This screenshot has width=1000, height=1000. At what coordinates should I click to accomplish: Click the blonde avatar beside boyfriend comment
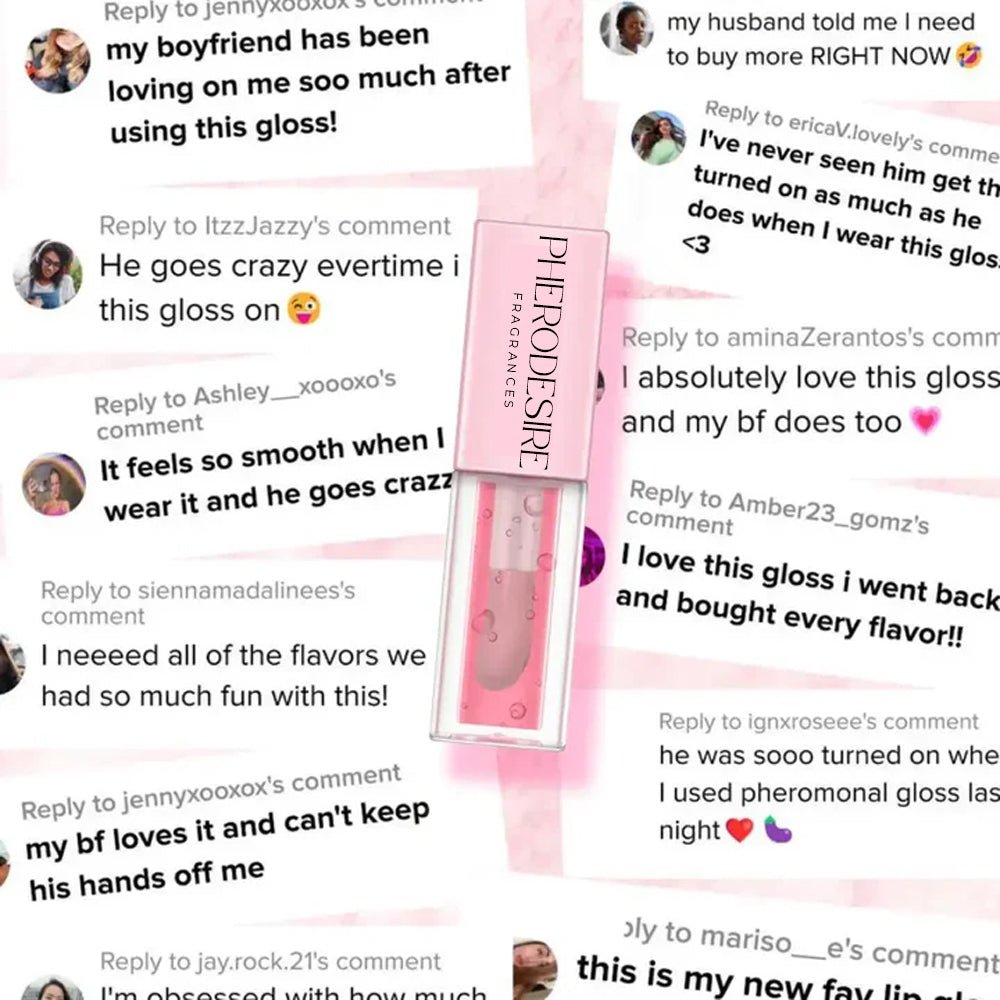pyautogui.click(x=57, y=61)
